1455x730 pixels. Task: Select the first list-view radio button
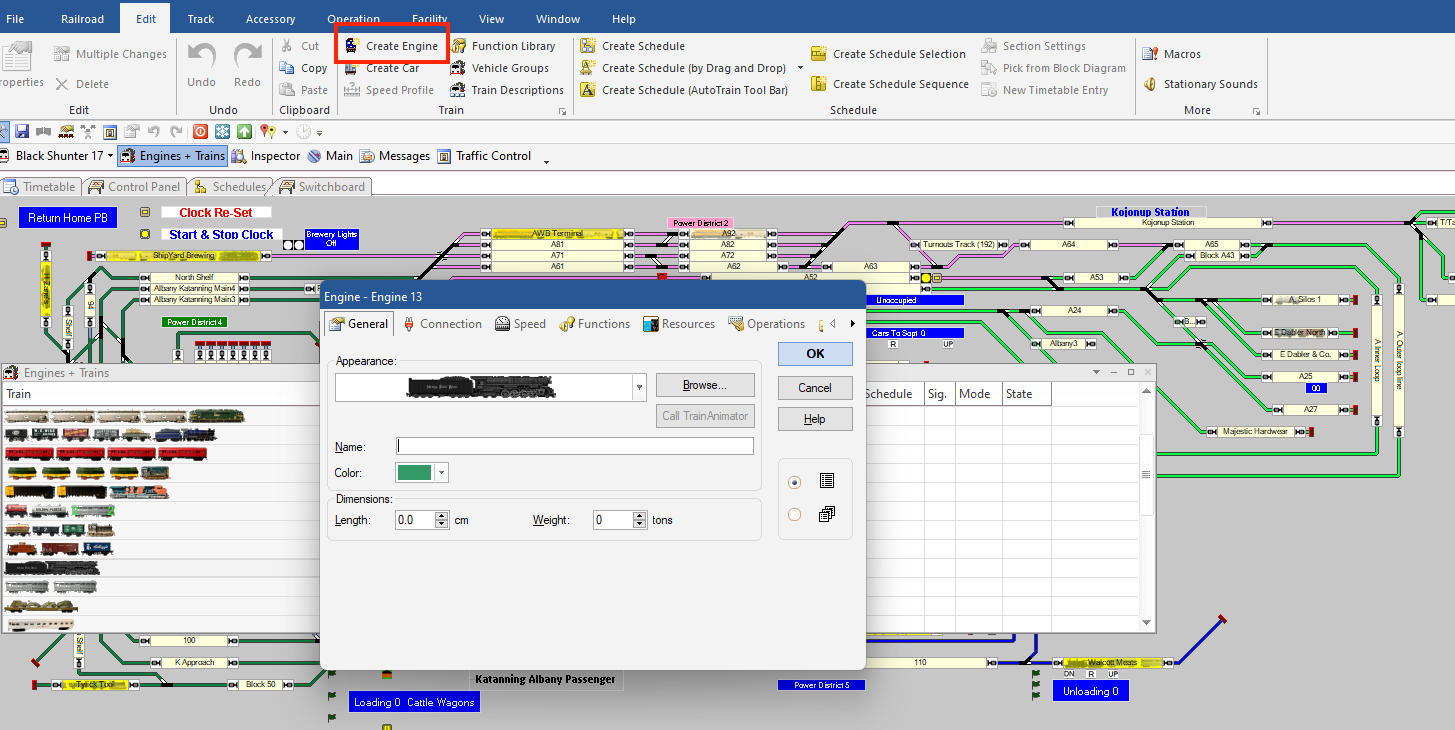(x=795, y=482)
